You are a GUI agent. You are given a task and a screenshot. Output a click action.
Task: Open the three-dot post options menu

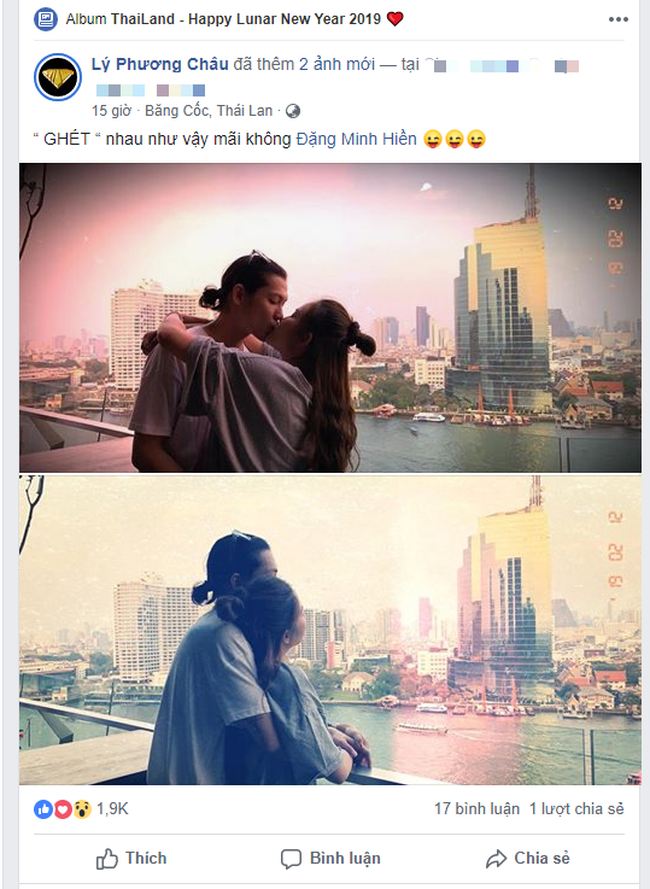coord(618,19)
